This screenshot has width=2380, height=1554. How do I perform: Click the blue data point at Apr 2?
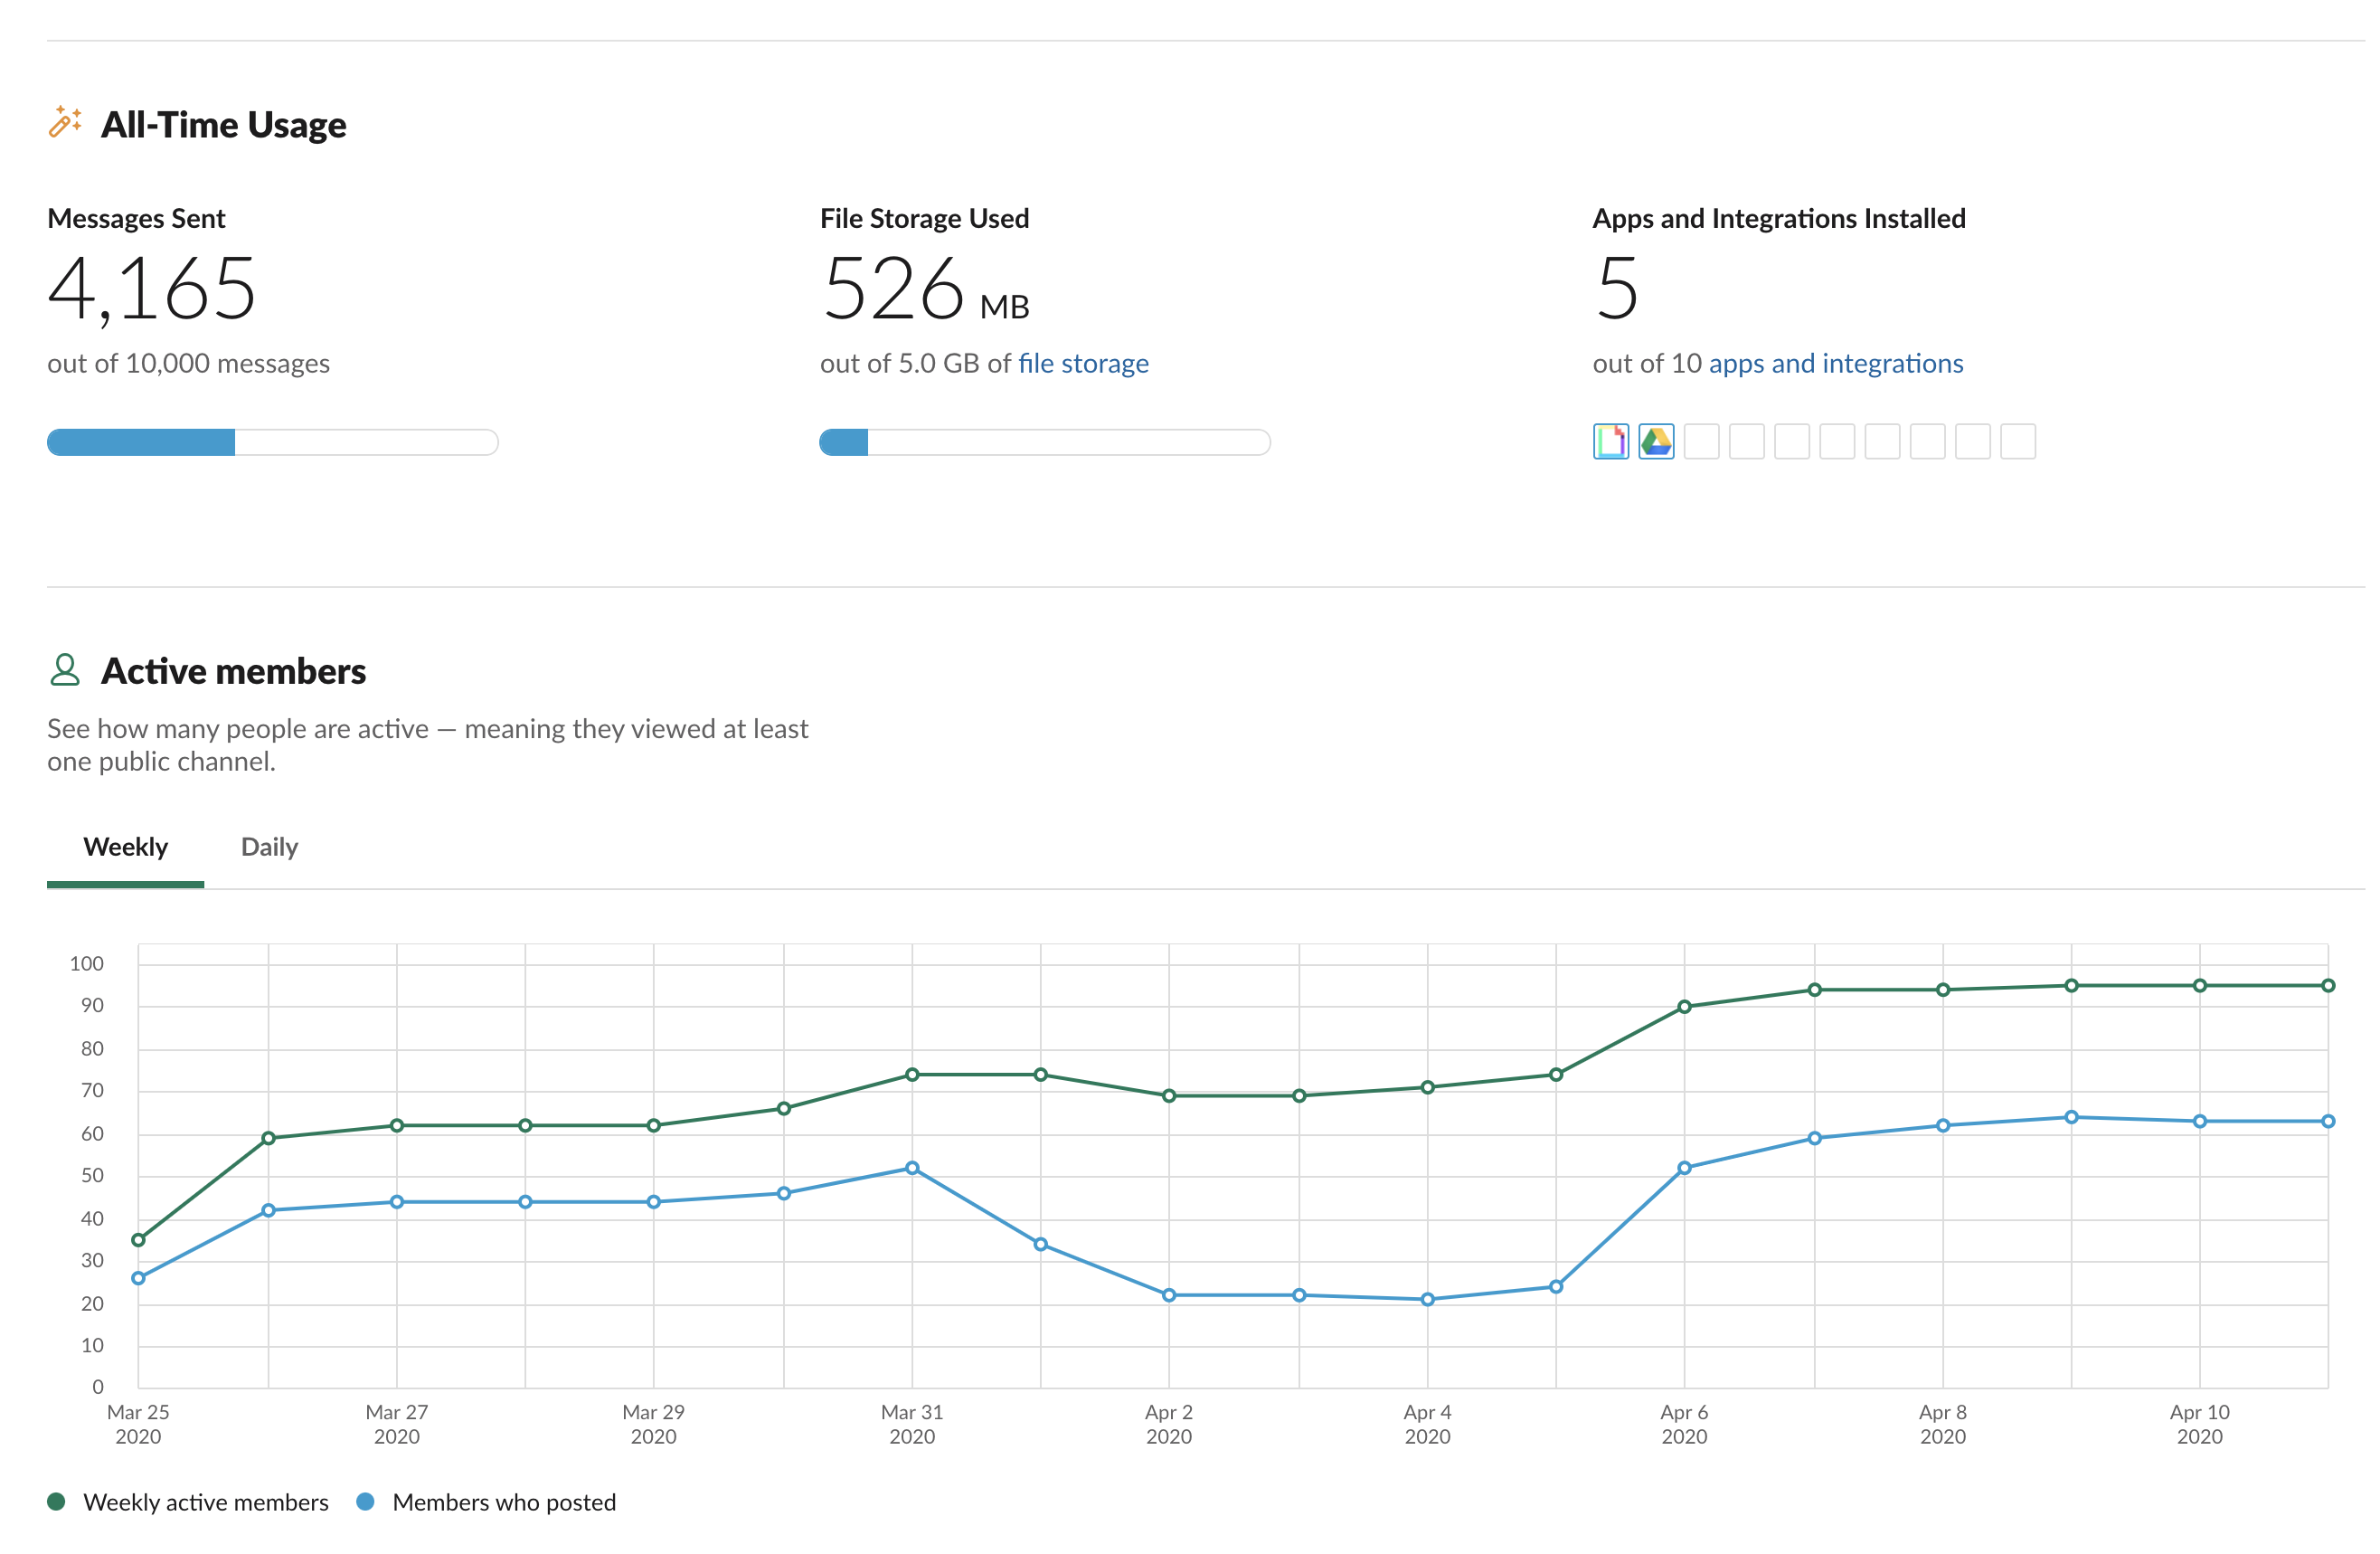pyautogui.click(x=1169, y=1295)
